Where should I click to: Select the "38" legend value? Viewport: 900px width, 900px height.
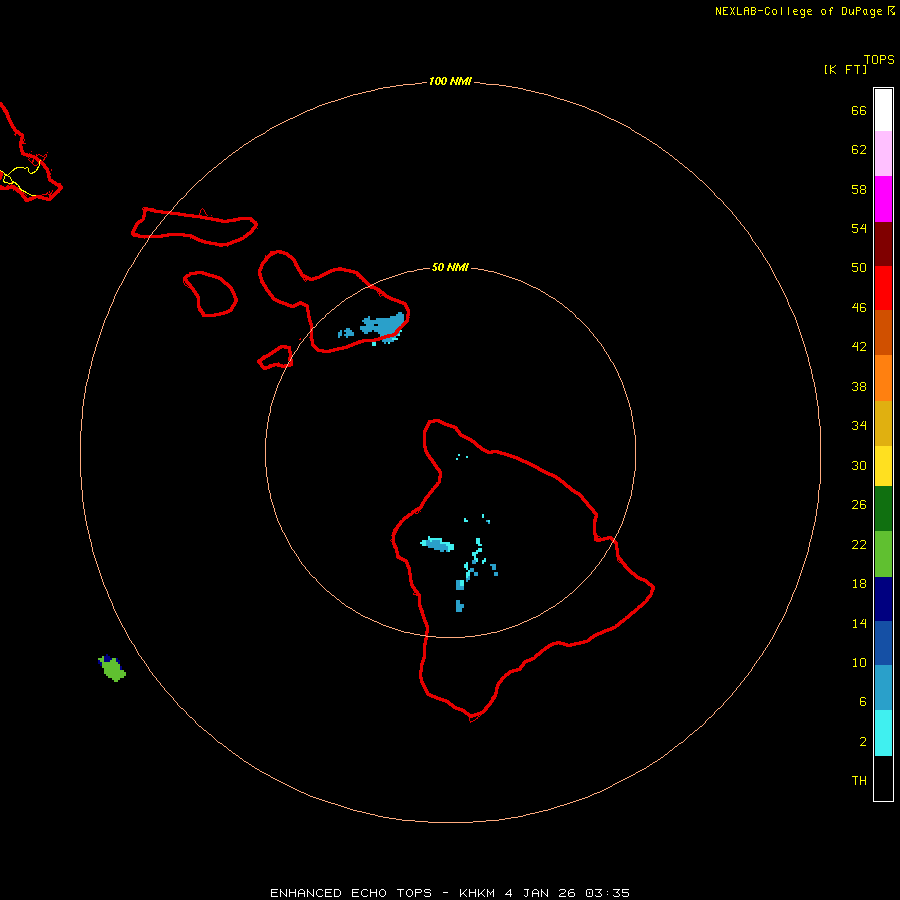pyautogui.click(x=859, y=386)
